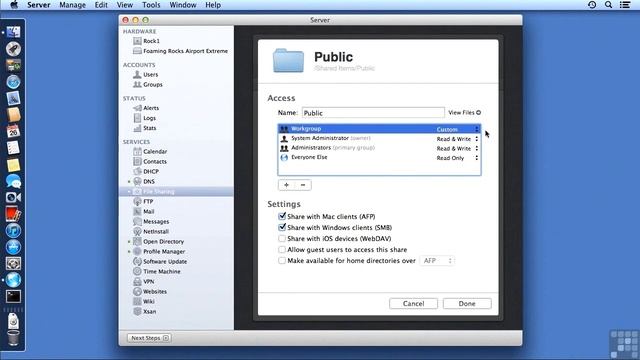The image size is (640, 360).
Task: Select Foaming Rocks Airport Extreme in sidebar
Action: pyautogui.click(x=180, y=51)
